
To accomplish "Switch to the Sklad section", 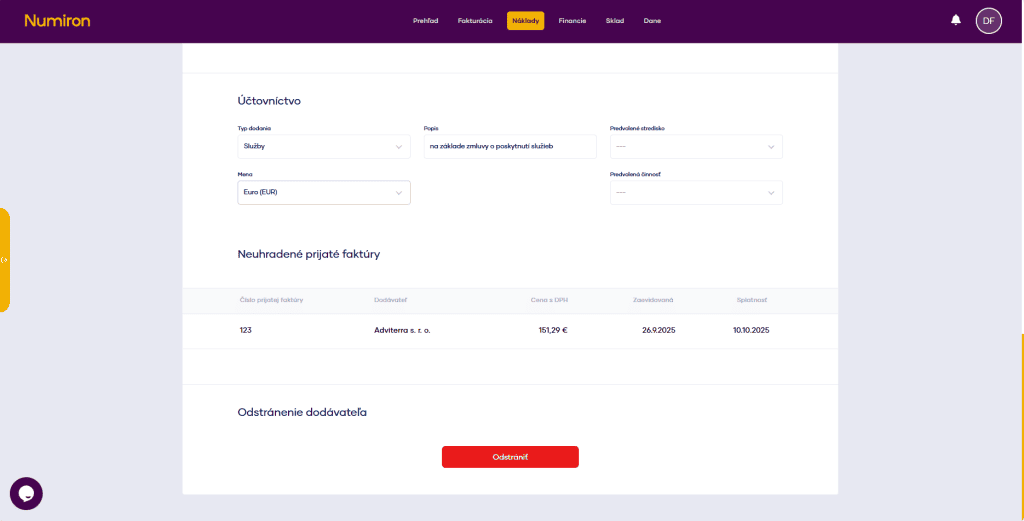I will [614, 21].
